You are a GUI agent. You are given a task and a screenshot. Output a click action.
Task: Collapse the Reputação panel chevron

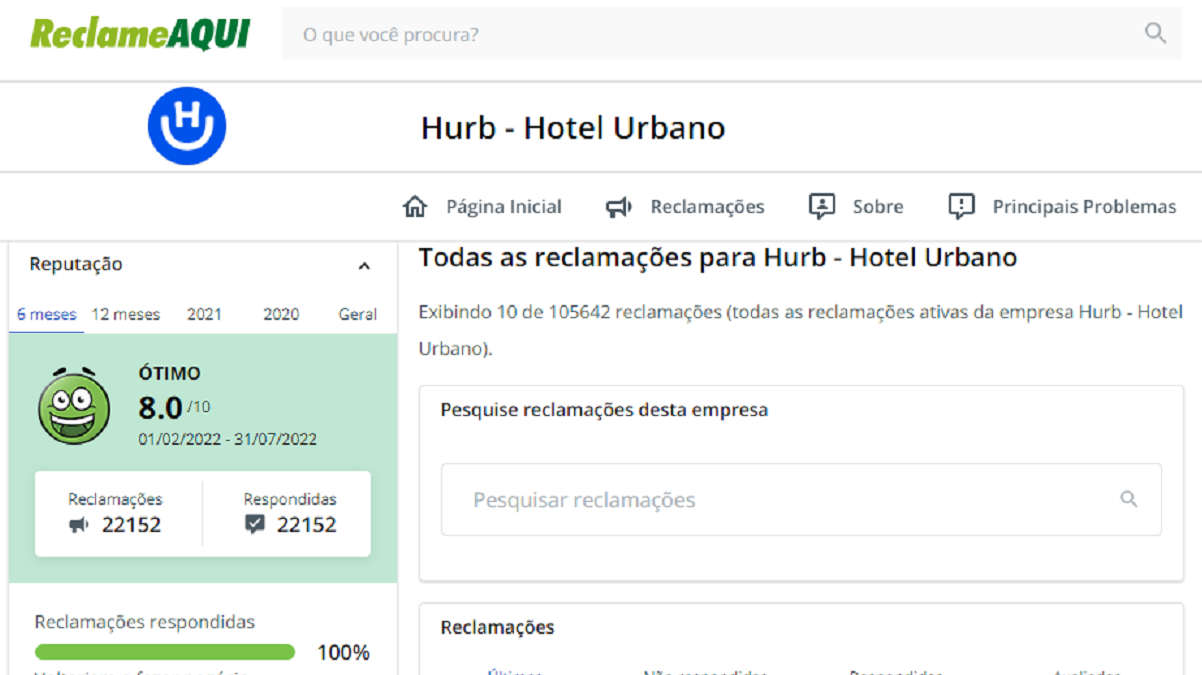pos(364,266)
